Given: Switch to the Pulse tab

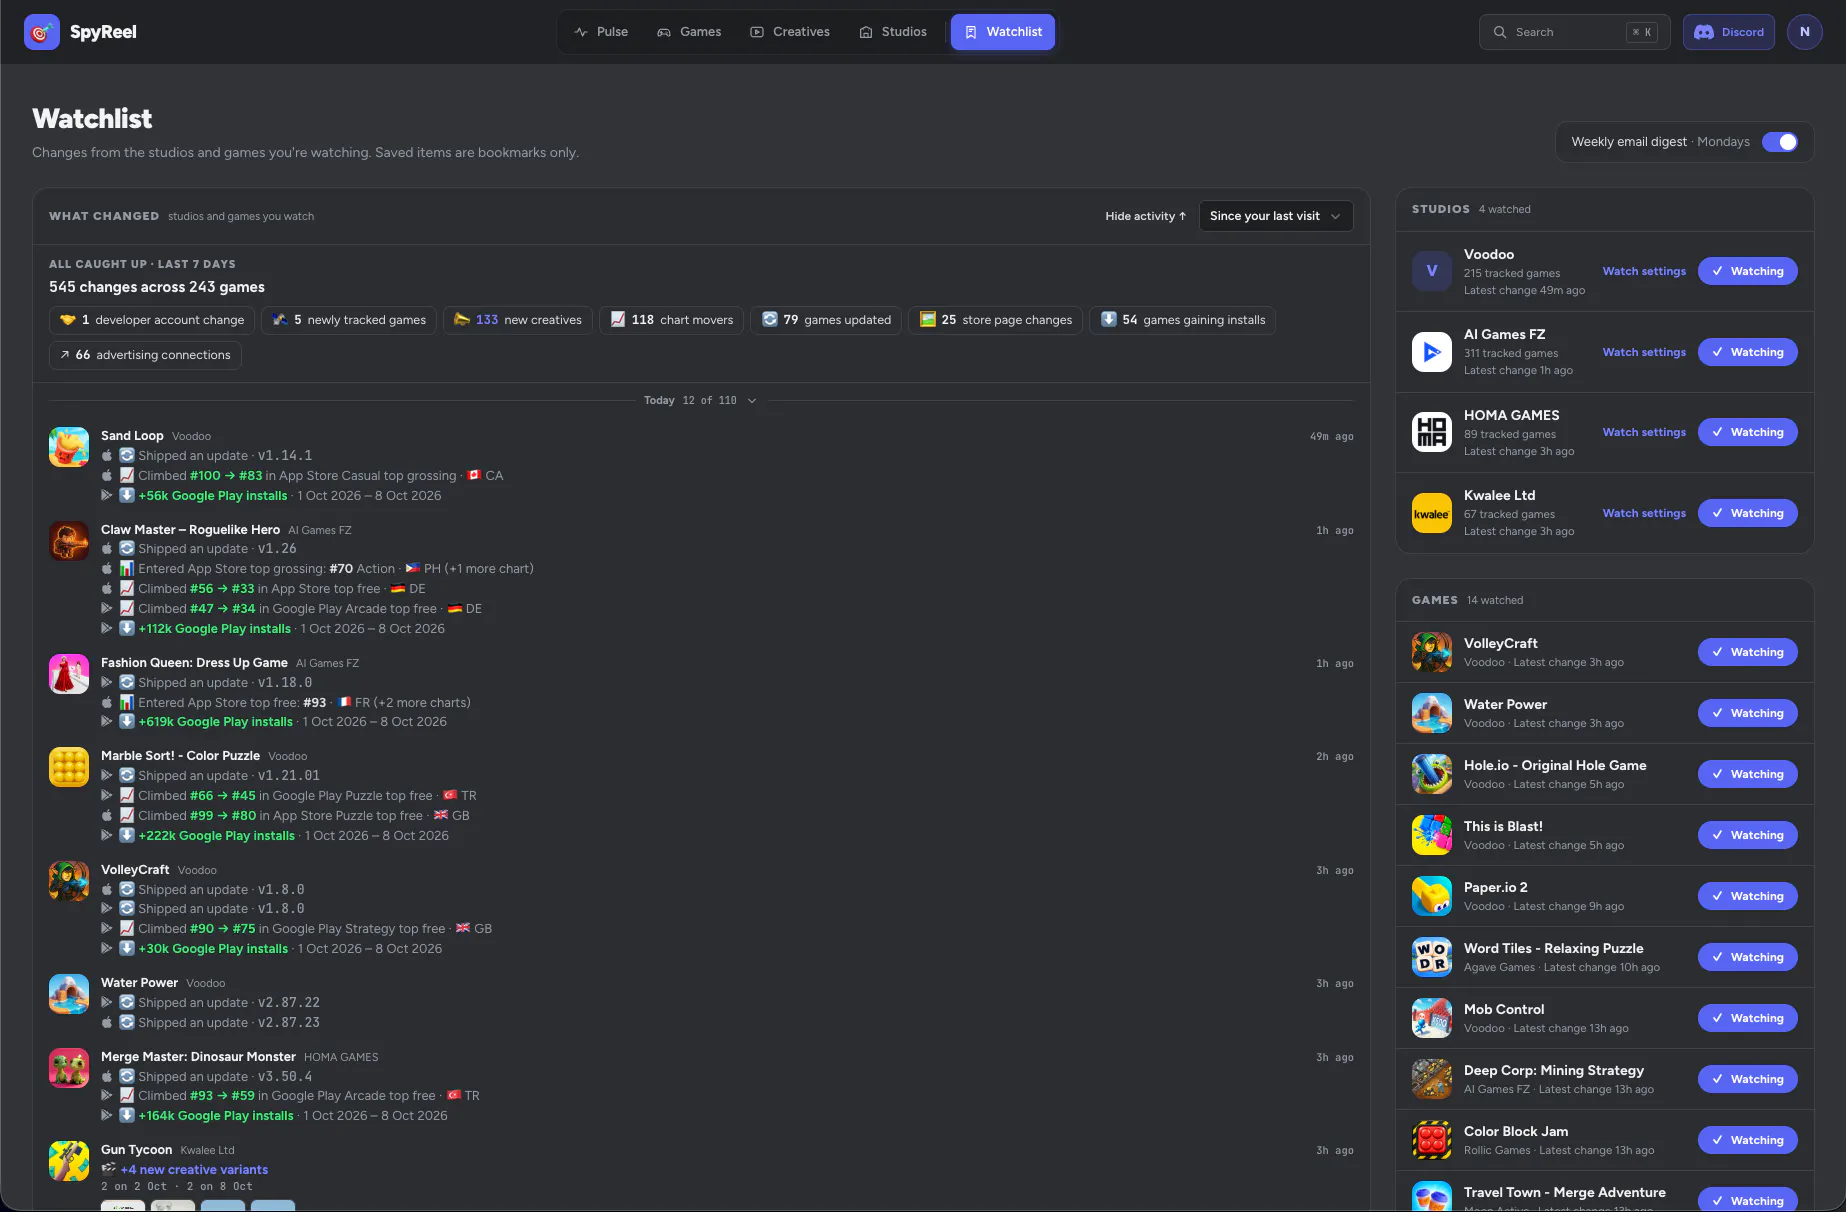Looking at the screenshot, I should point(601,32).
